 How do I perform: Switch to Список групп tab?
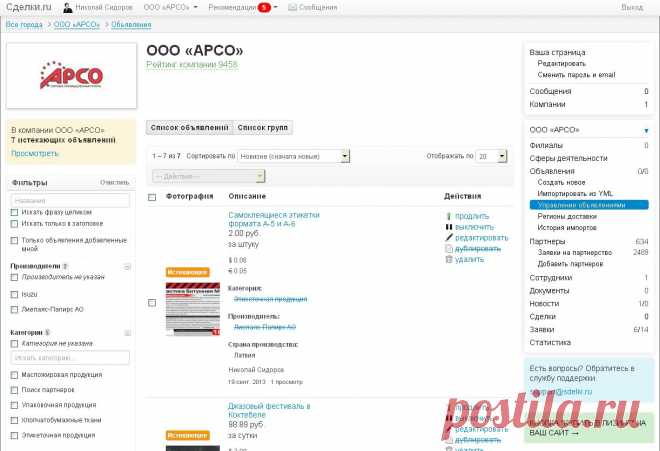click(x=263, y=128)
